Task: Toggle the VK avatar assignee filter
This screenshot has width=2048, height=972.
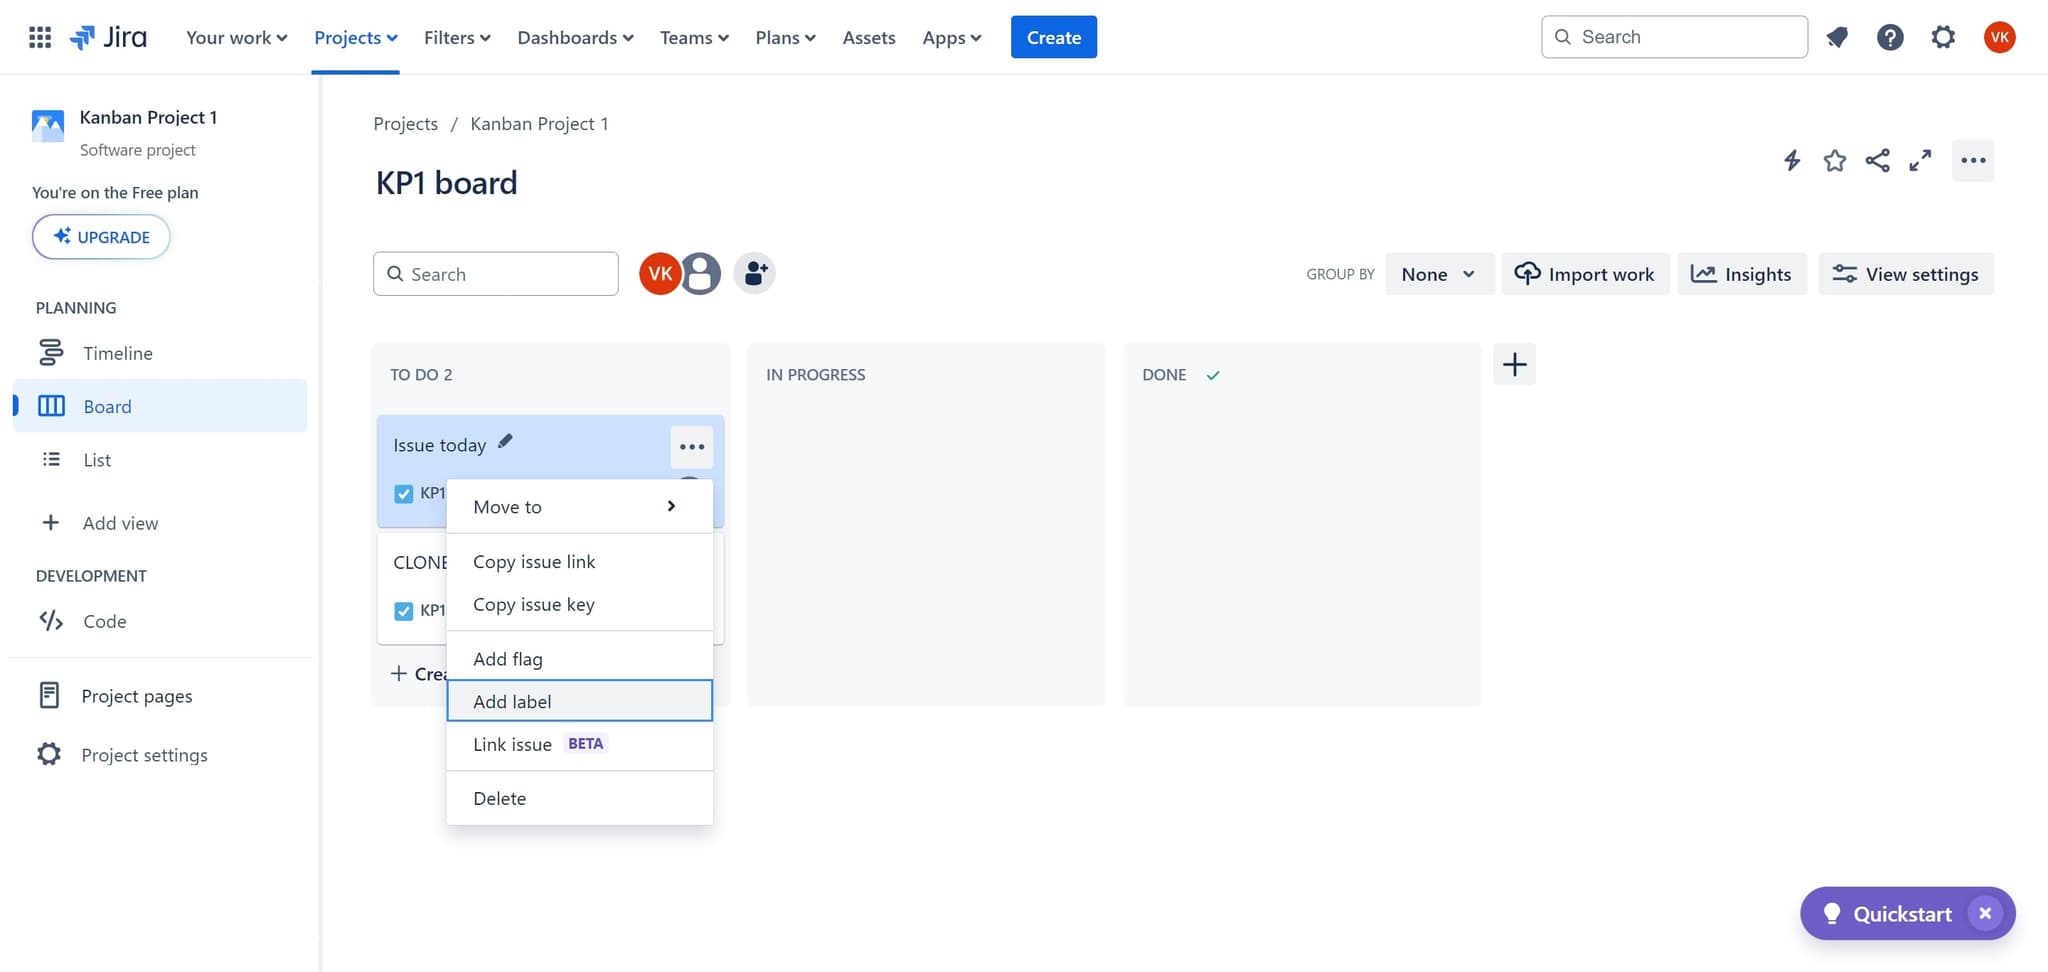Action: [659, 273]
